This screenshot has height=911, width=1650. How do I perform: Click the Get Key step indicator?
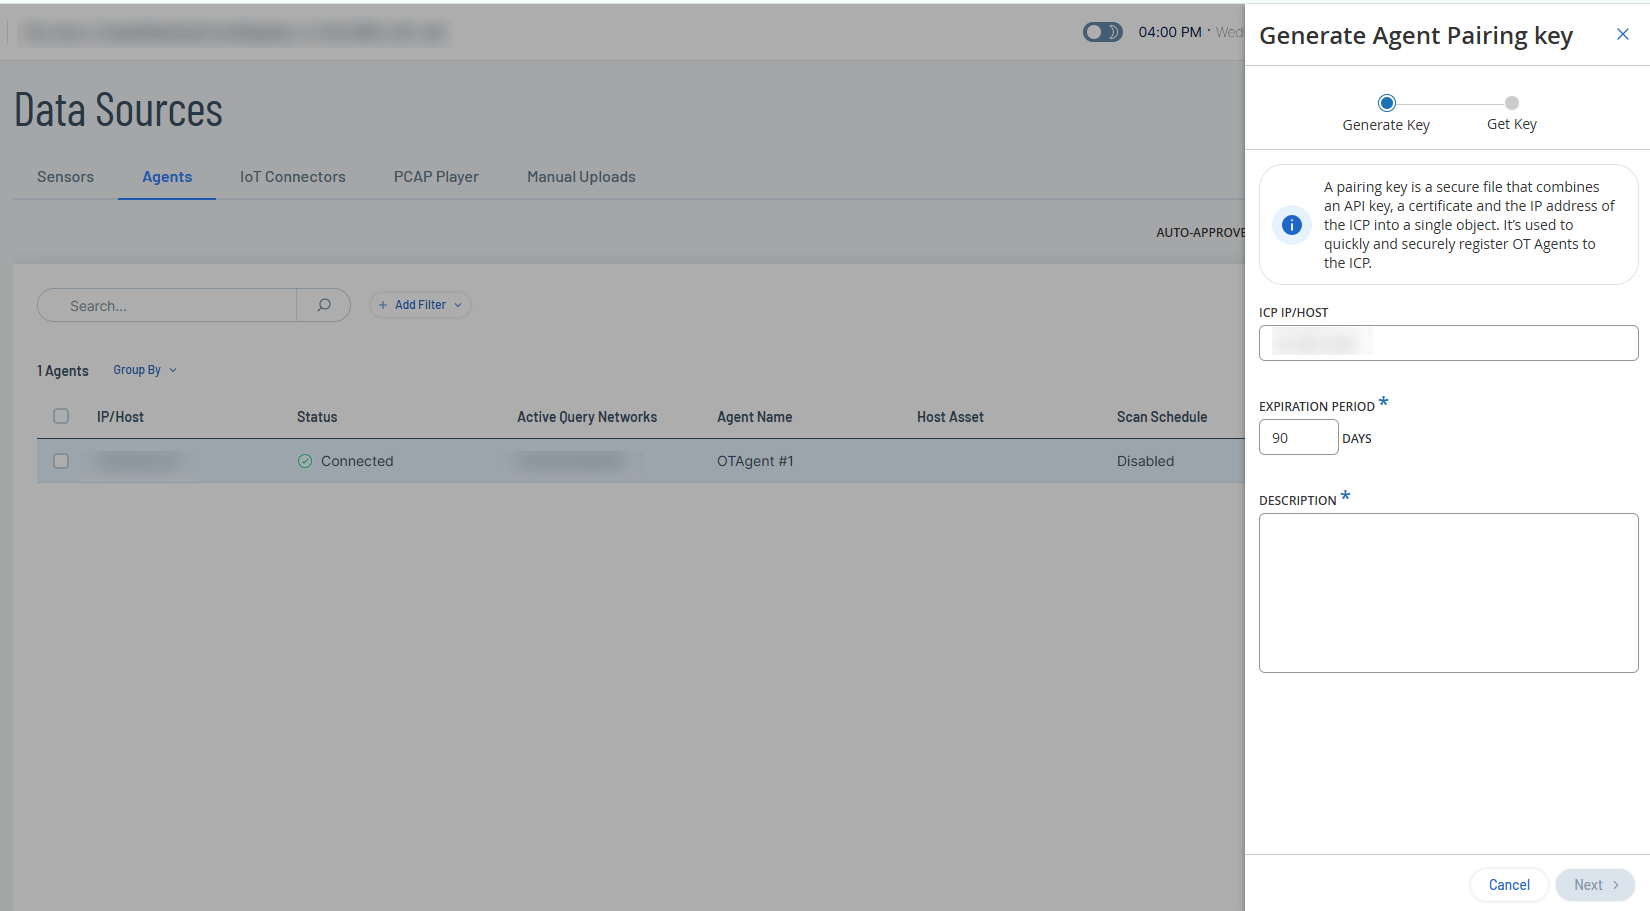tap(1511, 103)
